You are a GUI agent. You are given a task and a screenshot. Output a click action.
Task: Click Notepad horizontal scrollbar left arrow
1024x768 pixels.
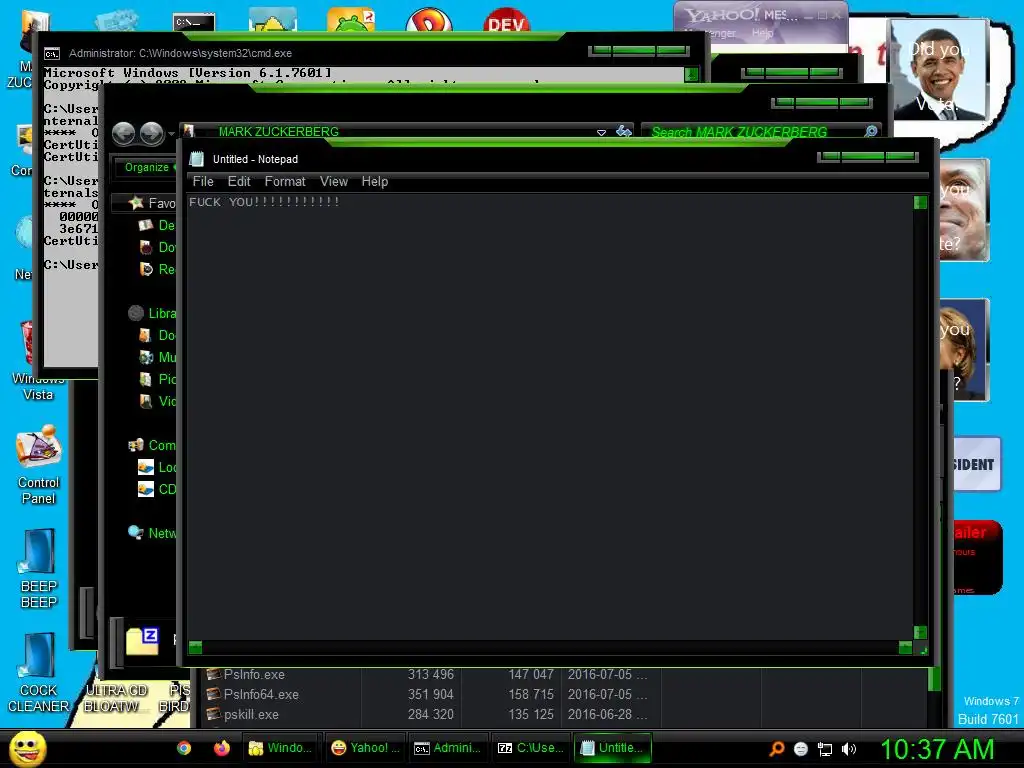pyautogui.click(x=195, y=647)
